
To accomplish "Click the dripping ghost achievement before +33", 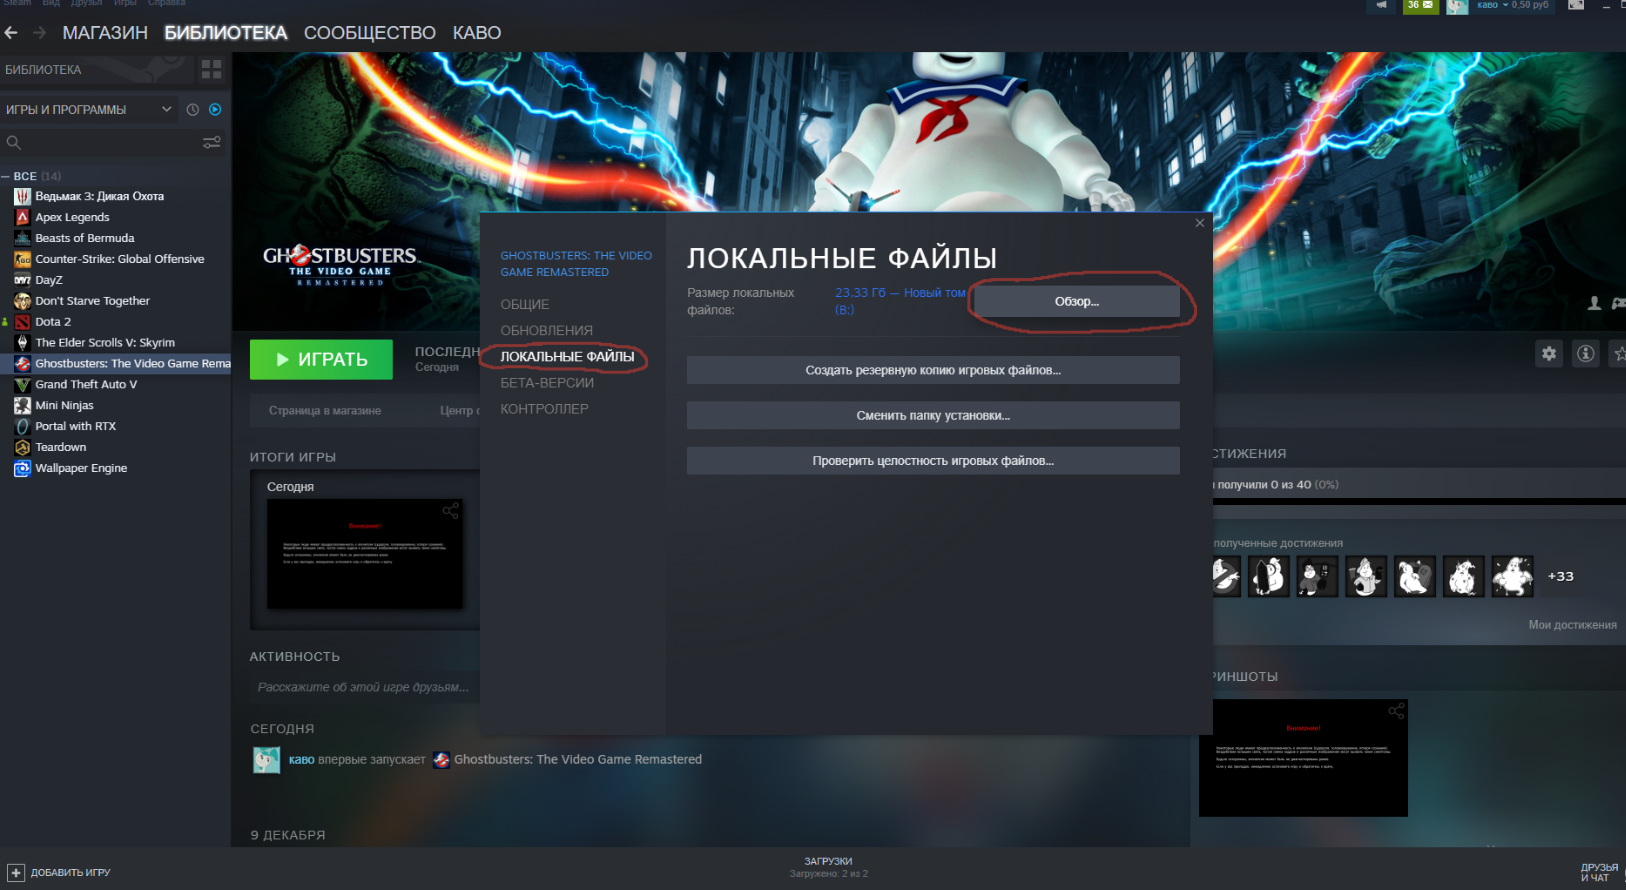I will coord(1512,576).
